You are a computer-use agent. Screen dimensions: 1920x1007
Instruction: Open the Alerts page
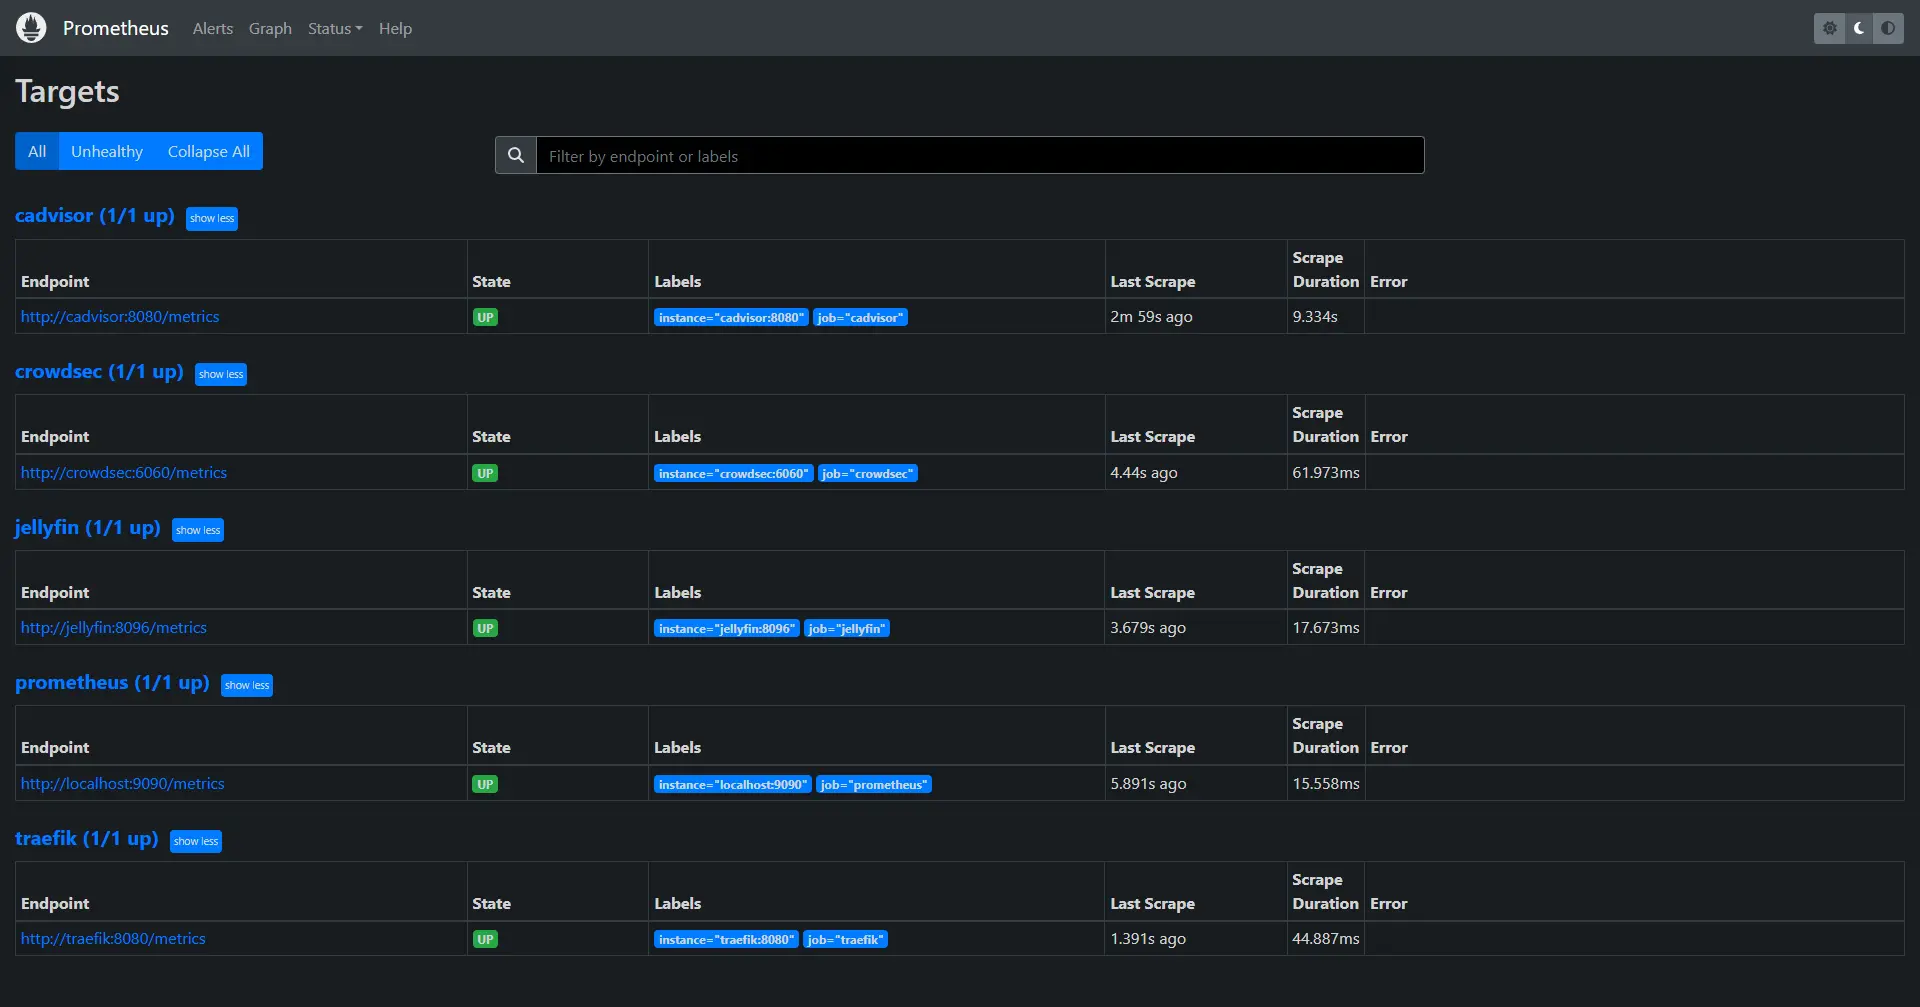click(212, 28)
